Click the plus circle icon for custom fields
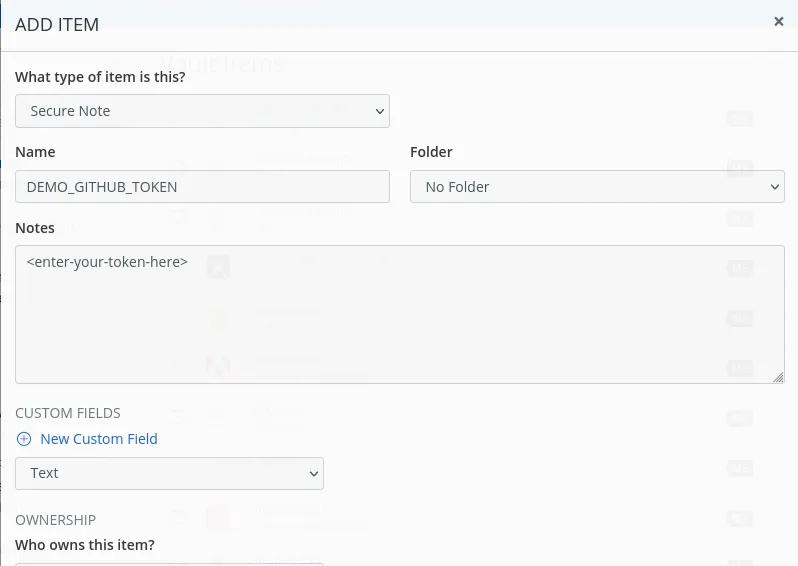 24,439
